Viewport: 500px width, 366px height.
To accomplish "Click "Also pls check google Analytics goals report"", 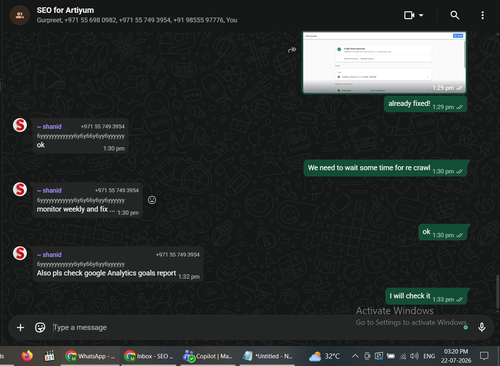I will point(106,273).
